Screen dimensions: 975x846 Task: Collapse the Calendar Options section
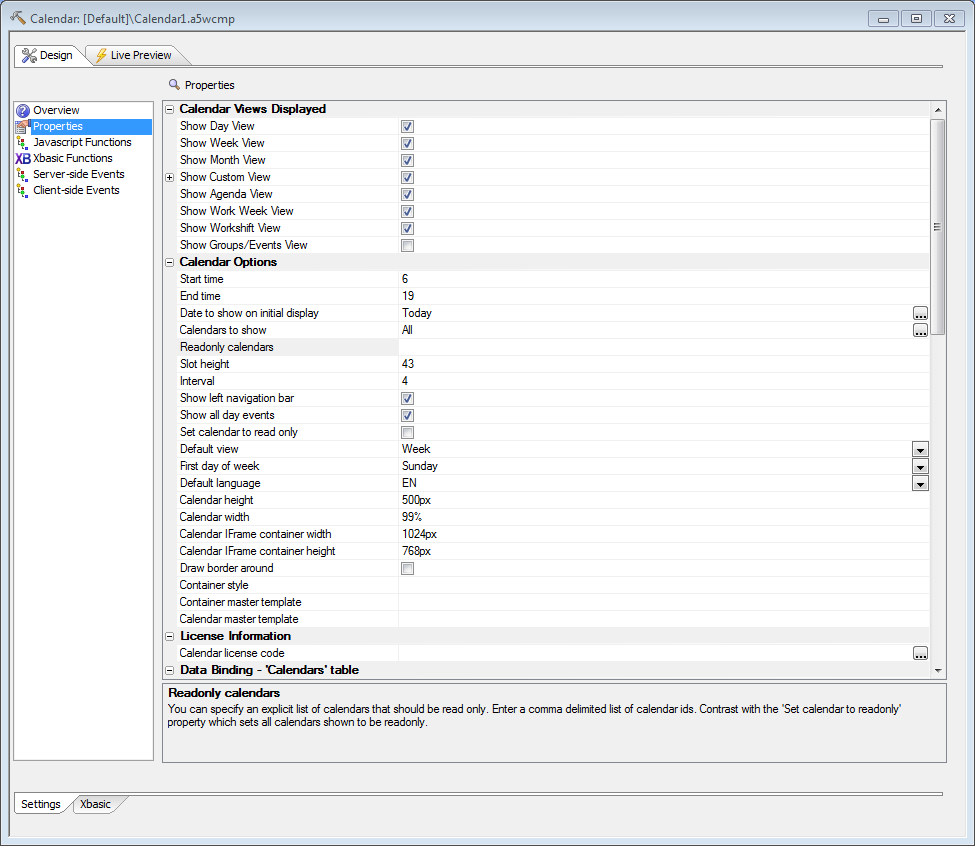tap(169, 262)
